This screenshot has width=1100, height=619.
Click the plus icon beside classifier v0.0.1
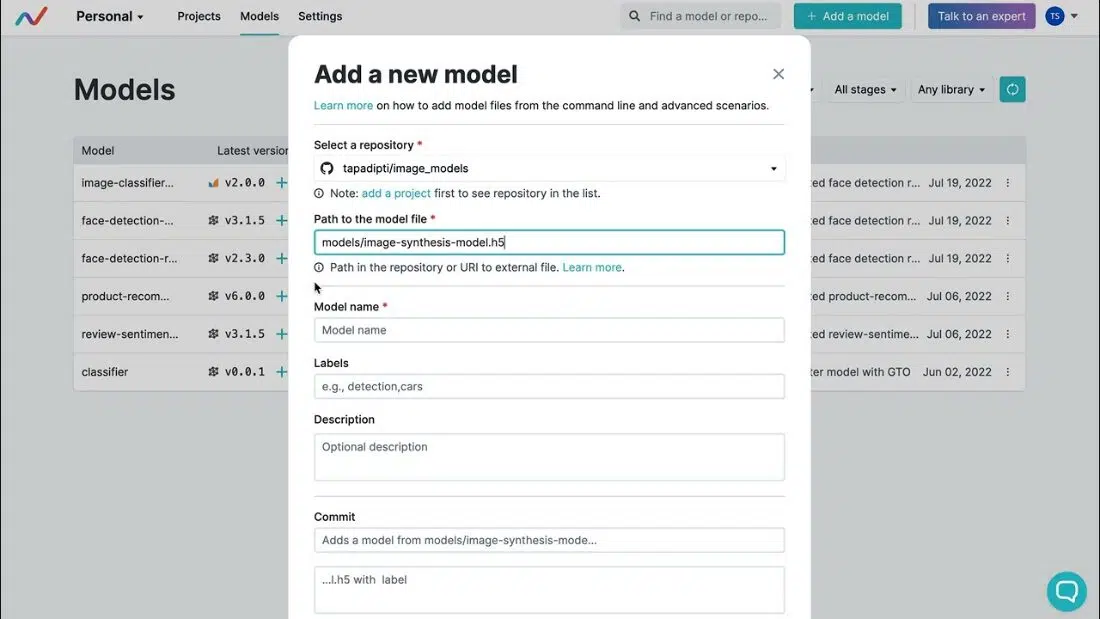point(281,372)
